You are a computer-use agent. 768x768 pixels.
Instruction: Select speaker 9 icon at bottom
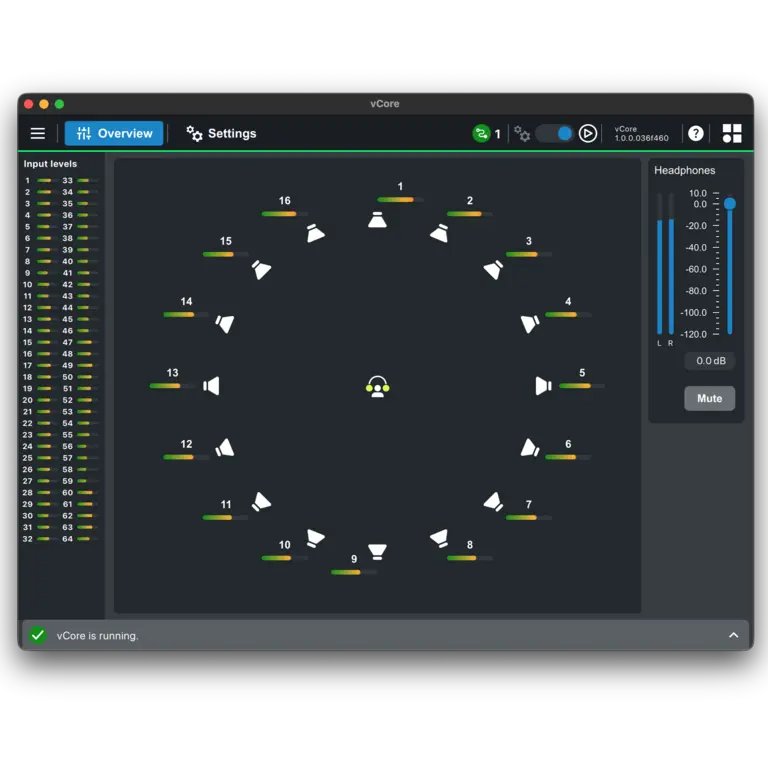pyautogui.click(x=377, y=552)
